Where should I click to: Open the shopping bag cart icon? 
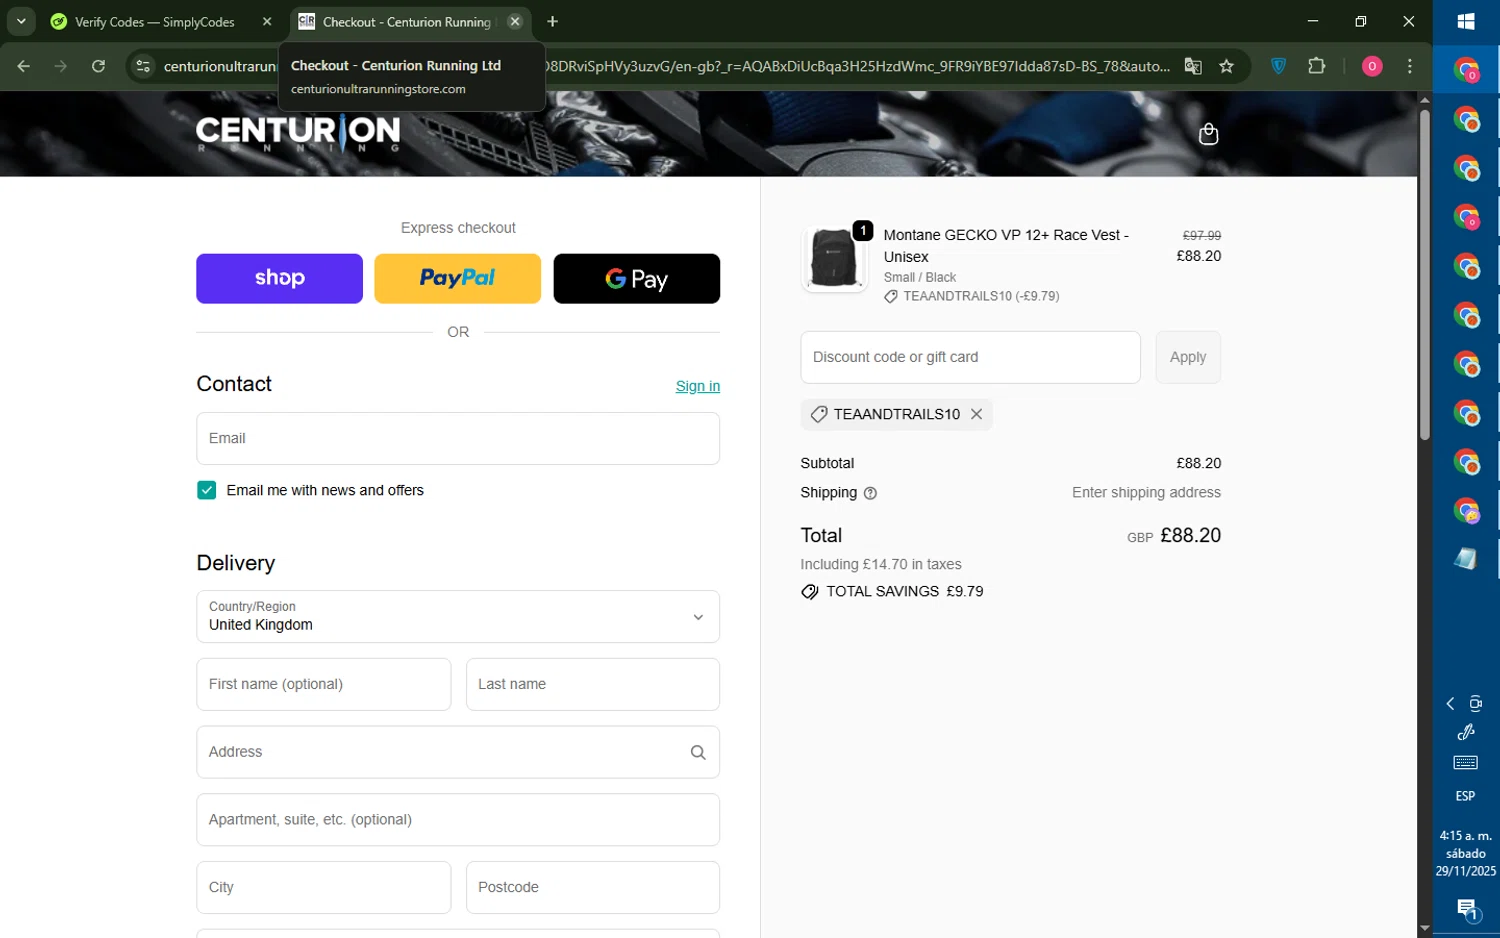(1208, 134)
